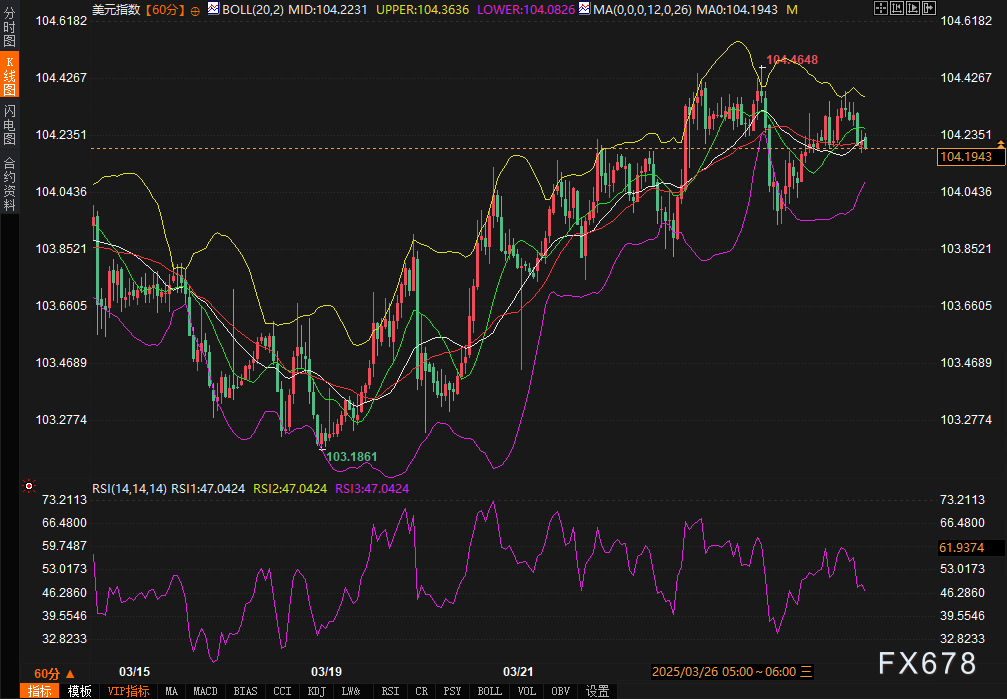Click the 03/21 date axis label
The height and width of the screenshot is (699, 1007).
tap(518, 672)
